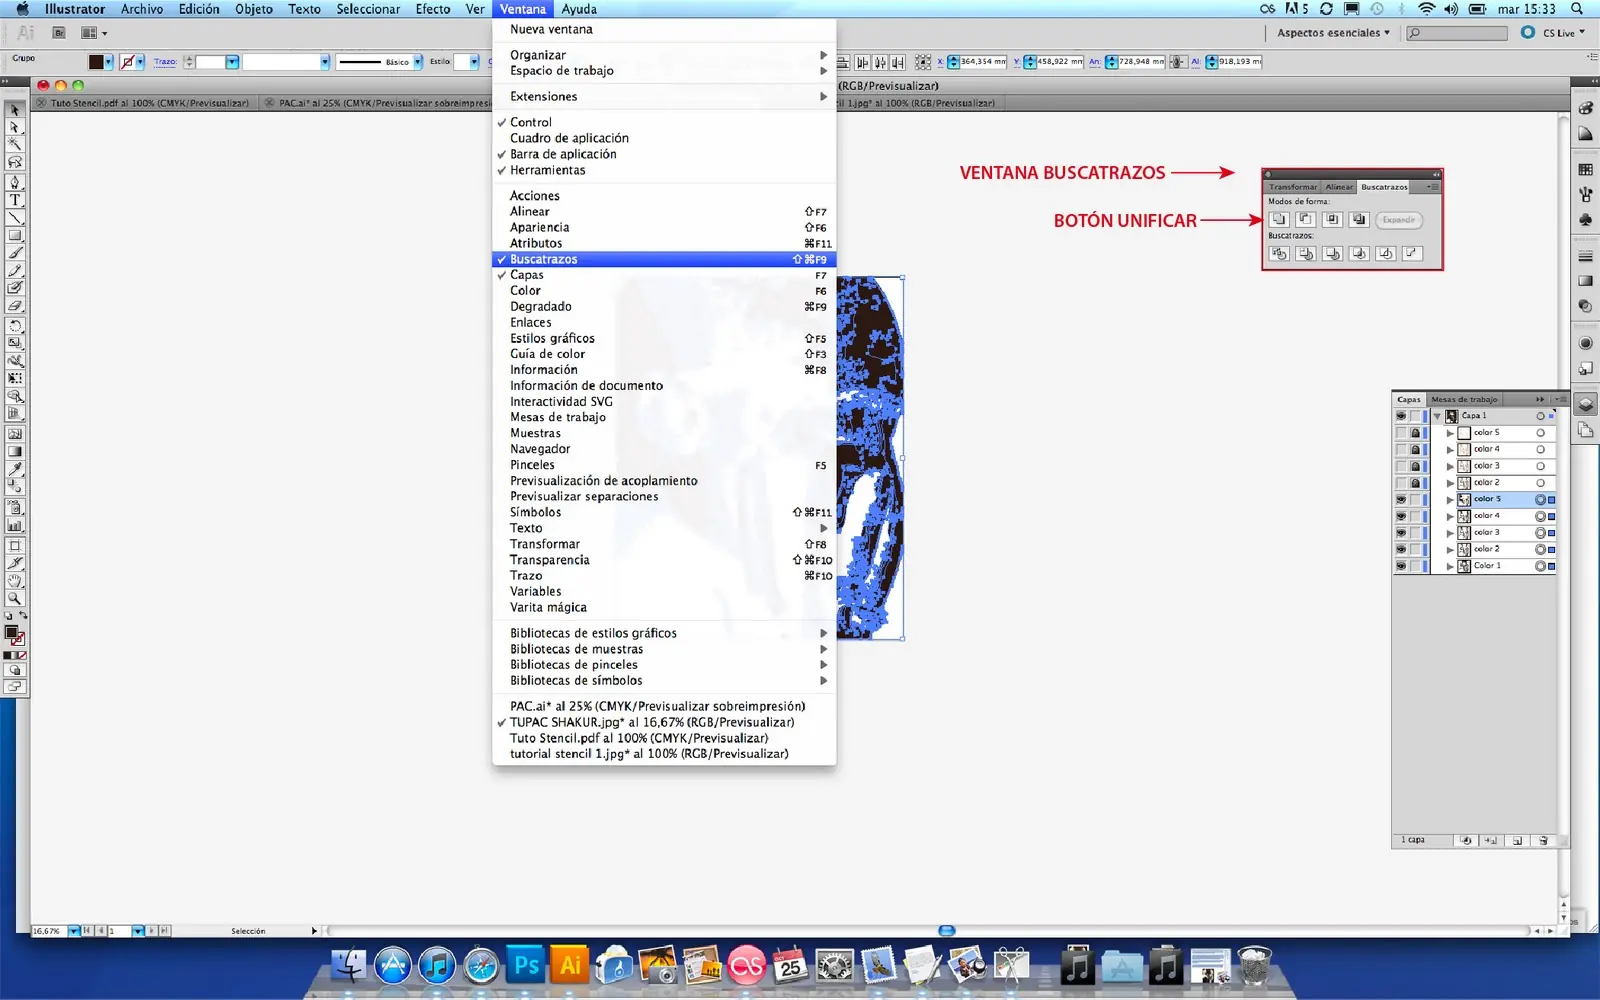Open the Layers icon in right dock
The width and height of the screenshot is (1600, 1000).
tap(1586, 404)
